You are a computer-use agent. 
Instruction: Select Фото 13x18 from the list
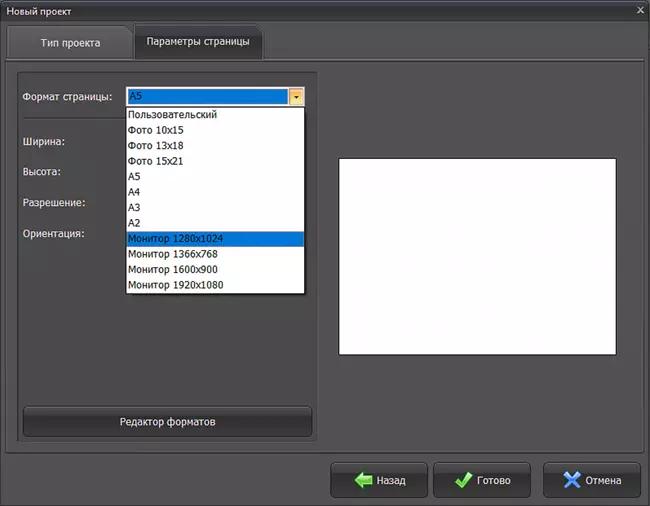pyautogui.click(x=215, y=145)
